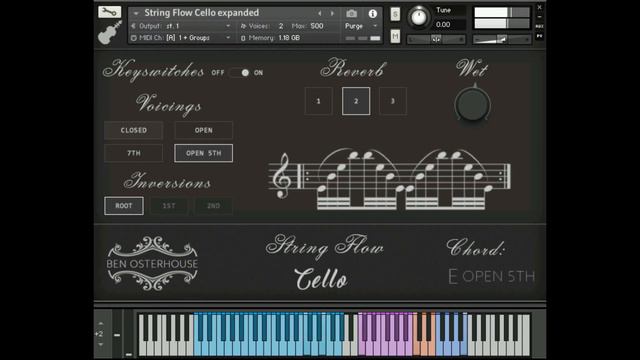Expand the instrument name dropdown arrow

(136, 13)
